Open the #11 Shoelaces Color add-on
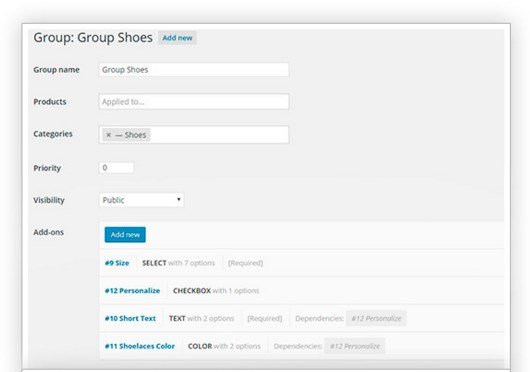This screenshot has height=372, width=530. click(x=140, y=346)
